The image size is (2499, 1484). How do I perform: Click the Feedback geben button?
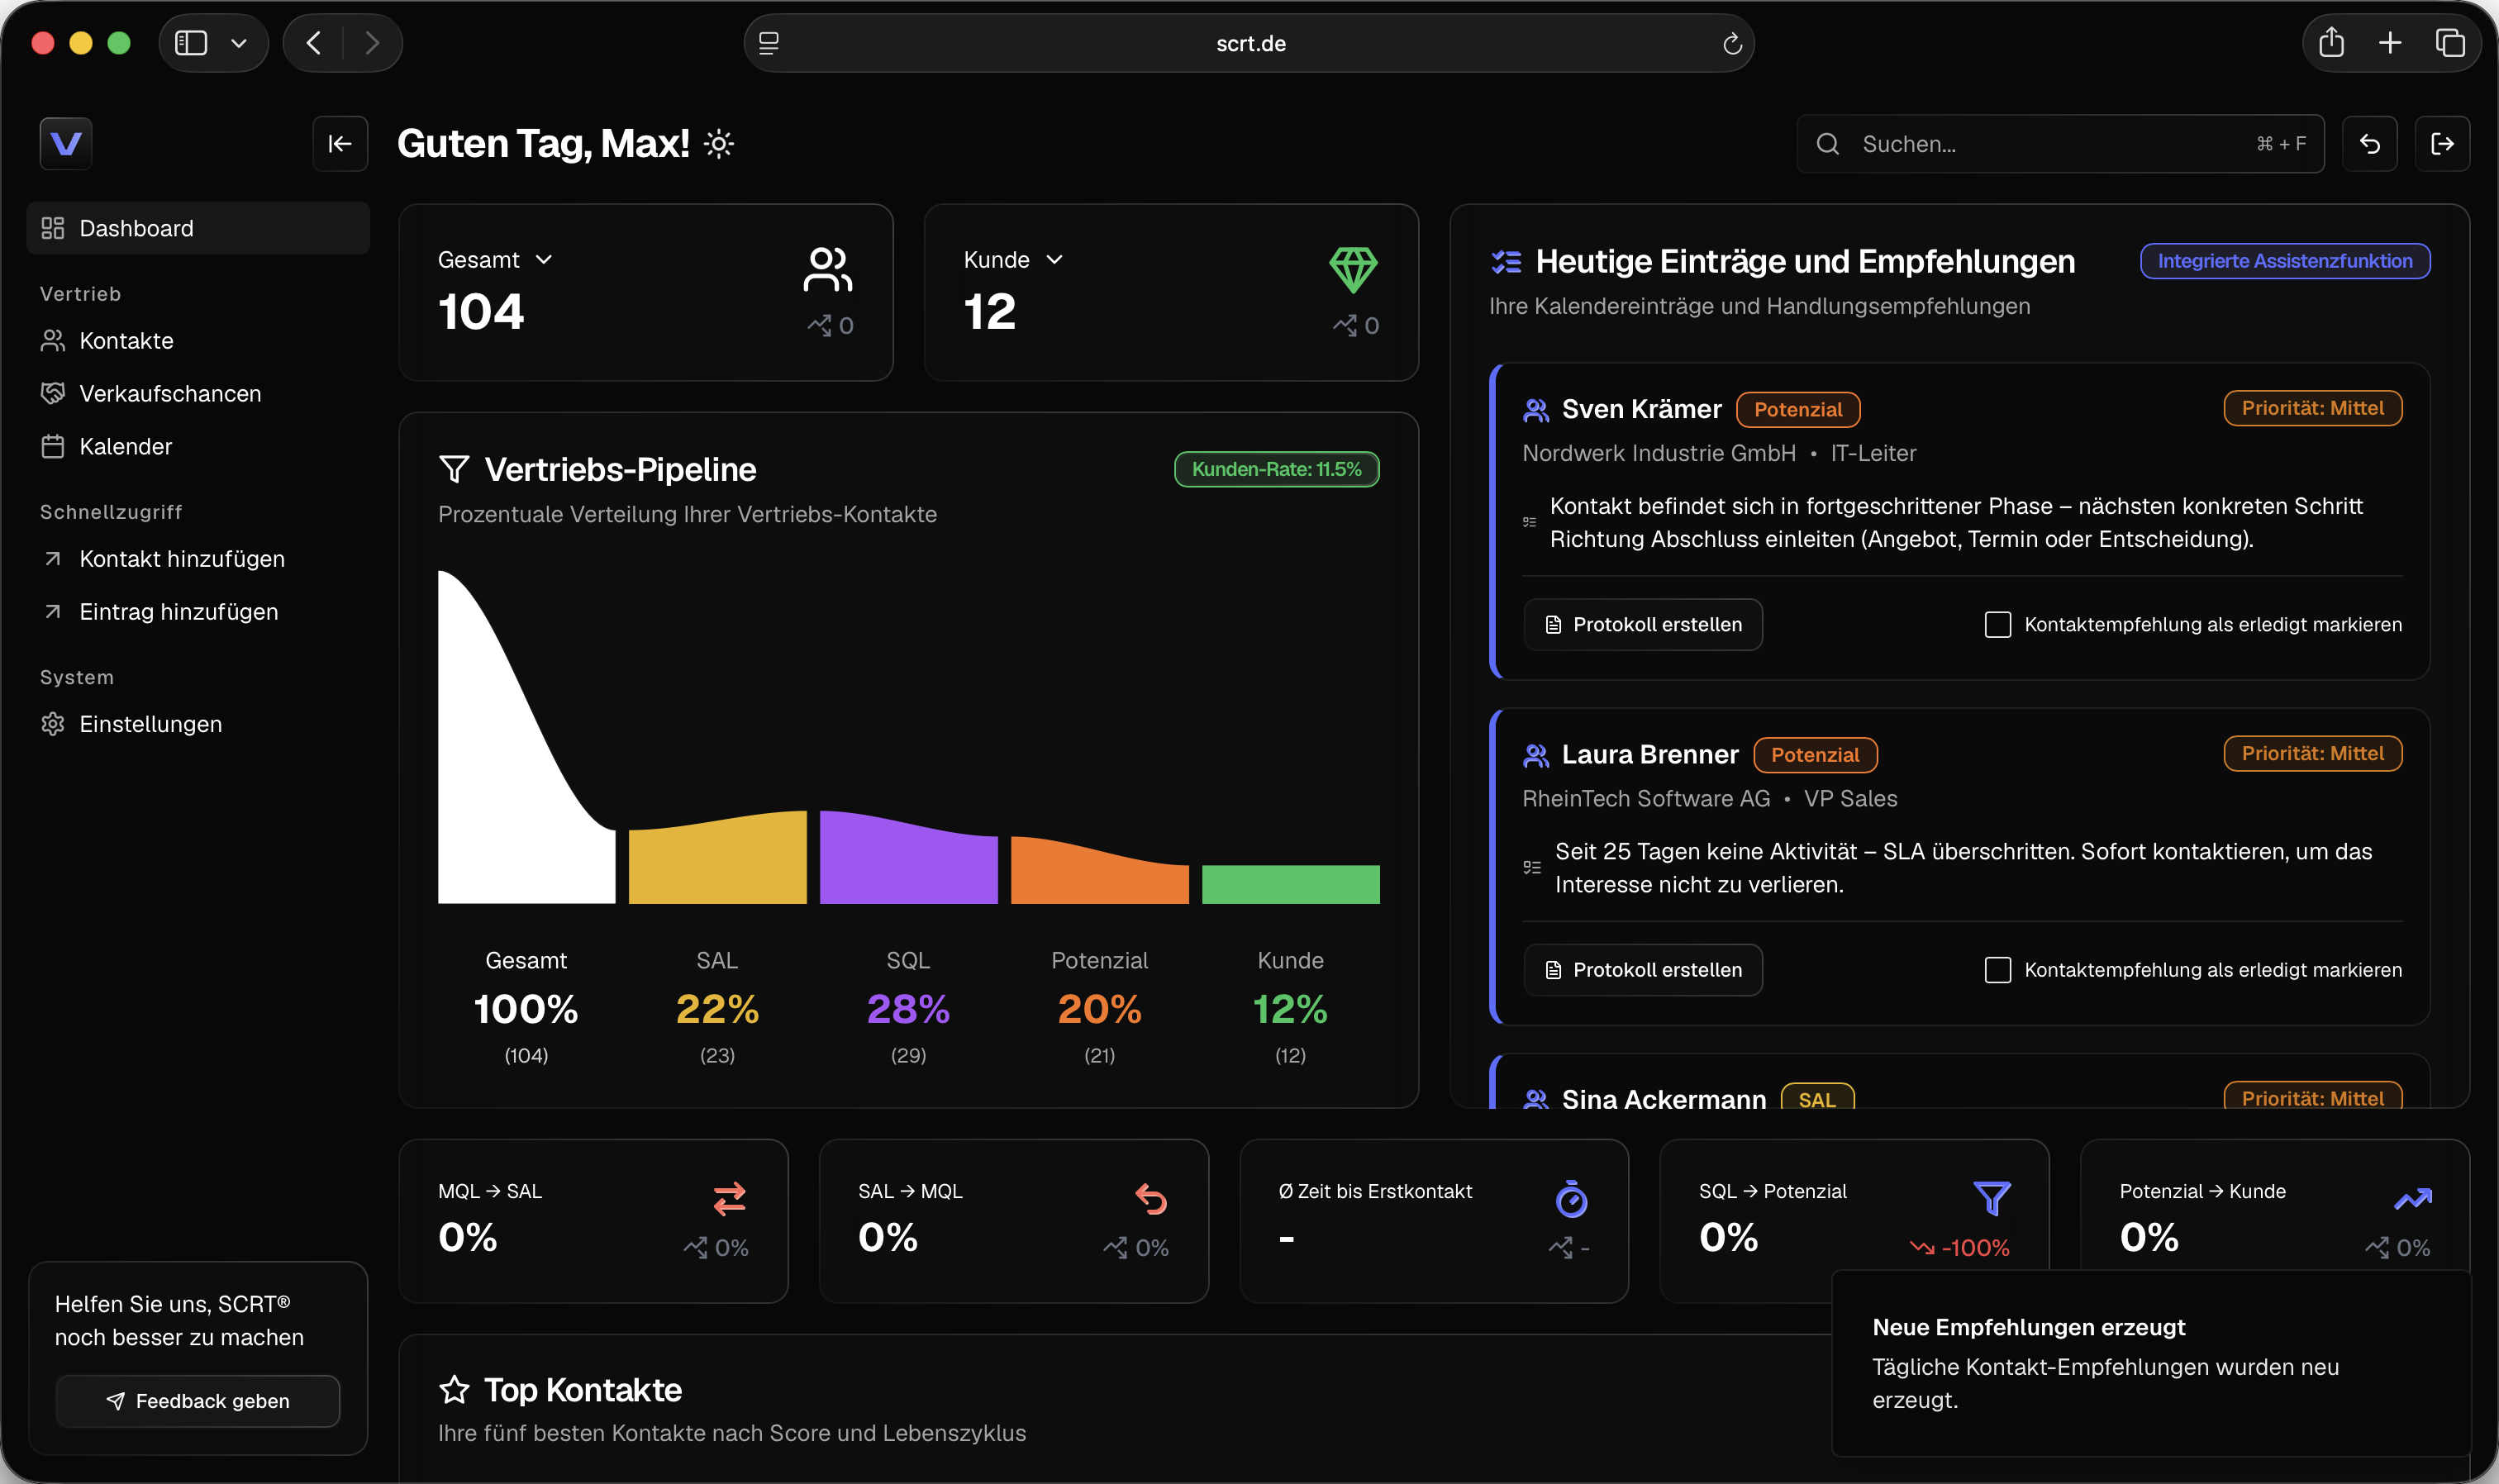pos(198,1401)
